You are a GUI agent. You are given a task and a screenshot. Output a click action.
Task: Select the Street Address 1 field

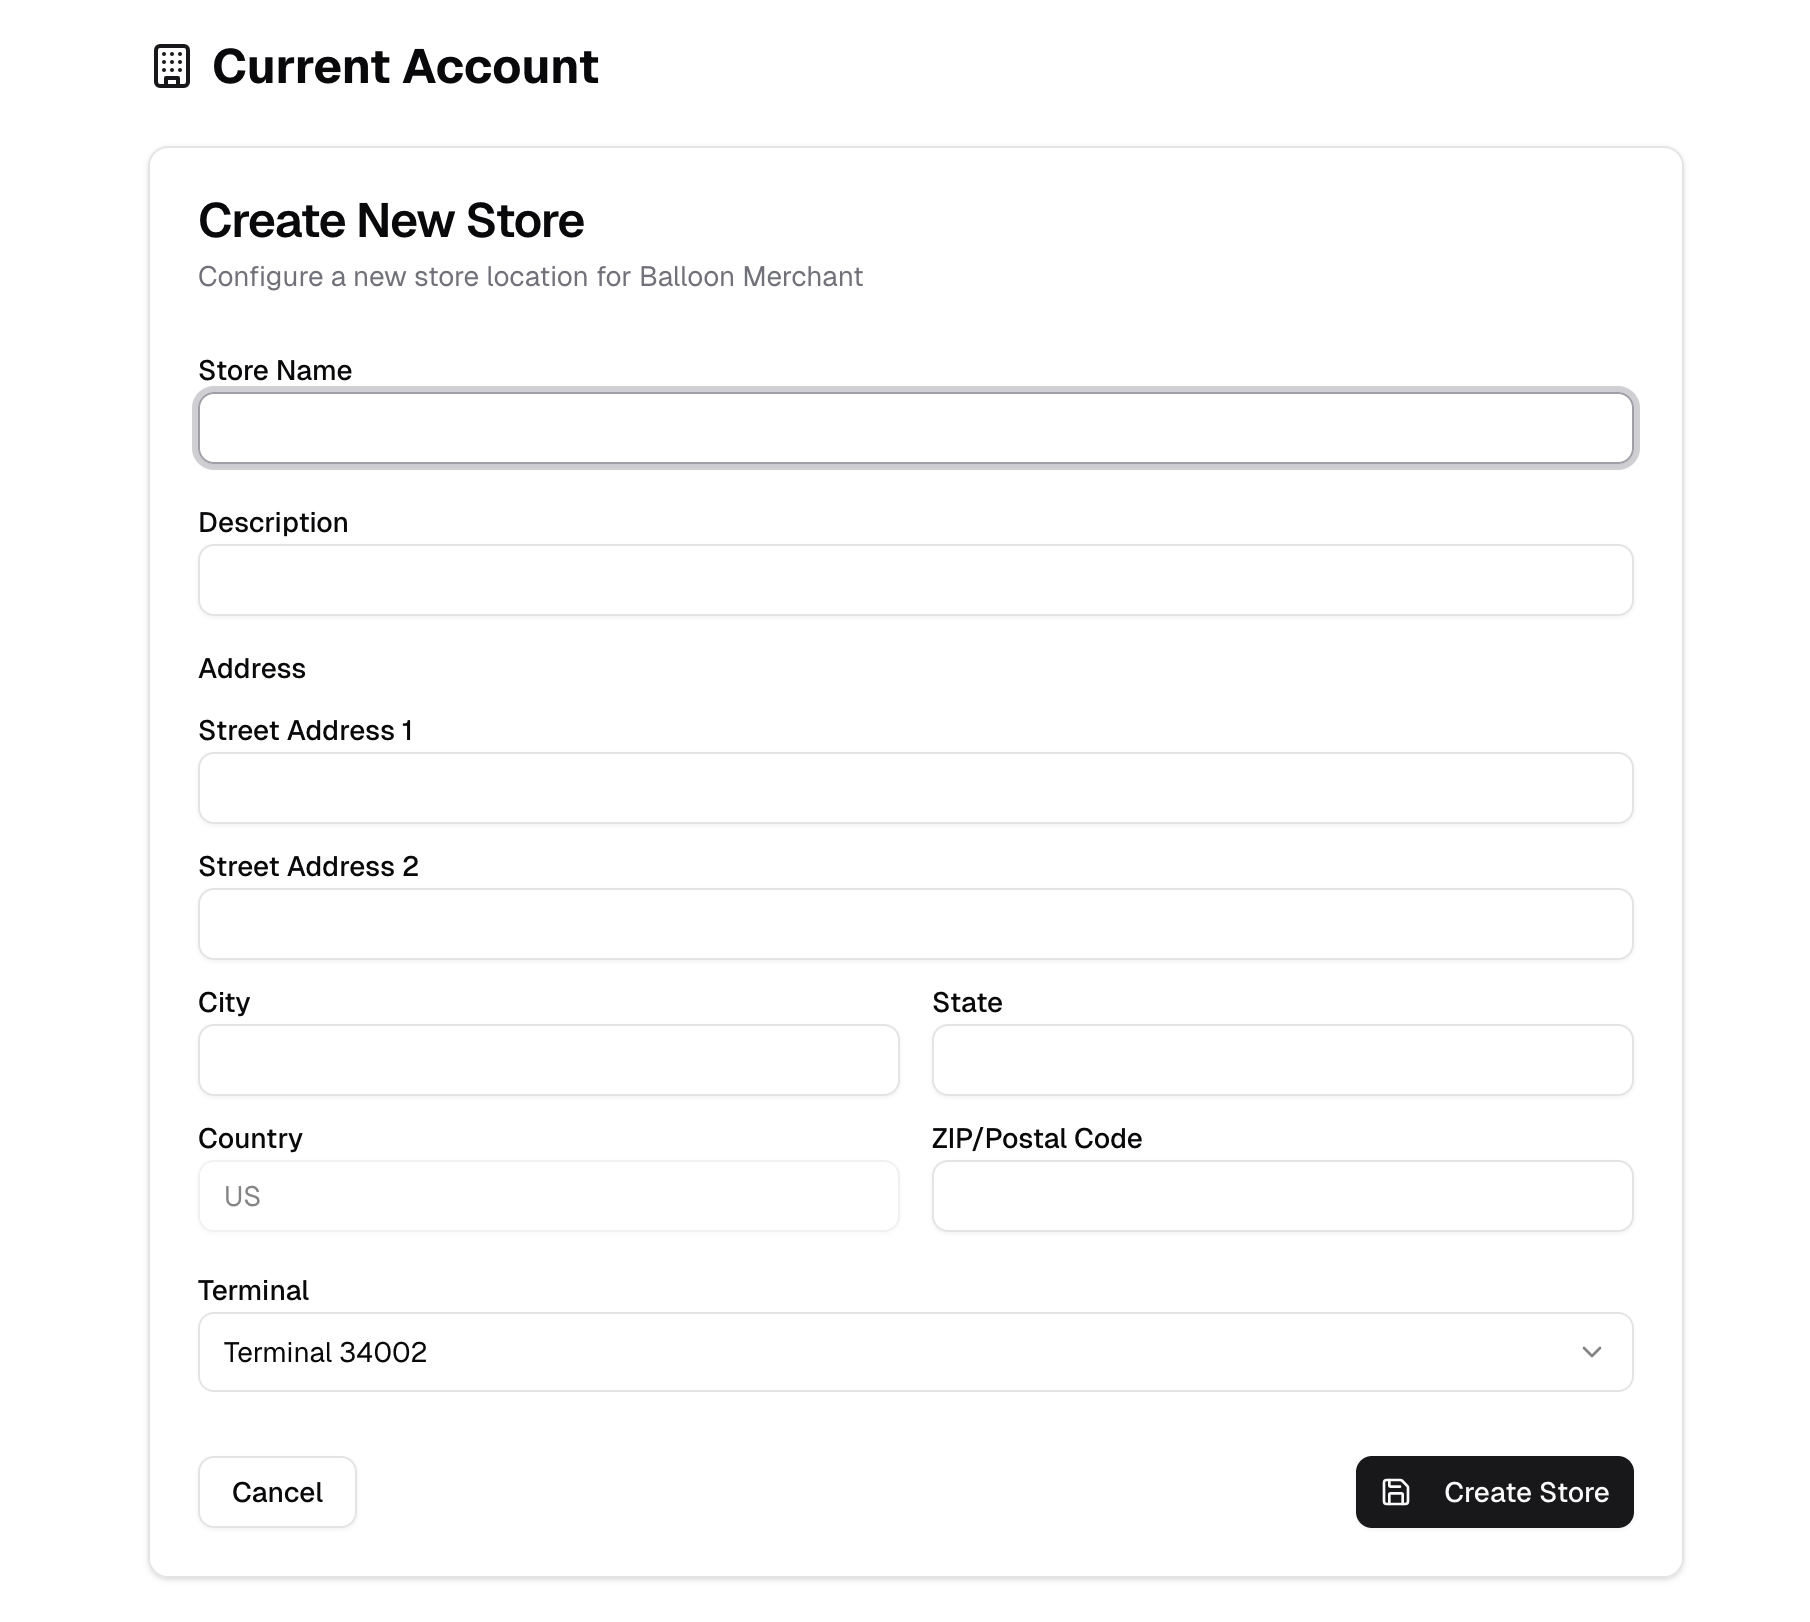[914, 788]
